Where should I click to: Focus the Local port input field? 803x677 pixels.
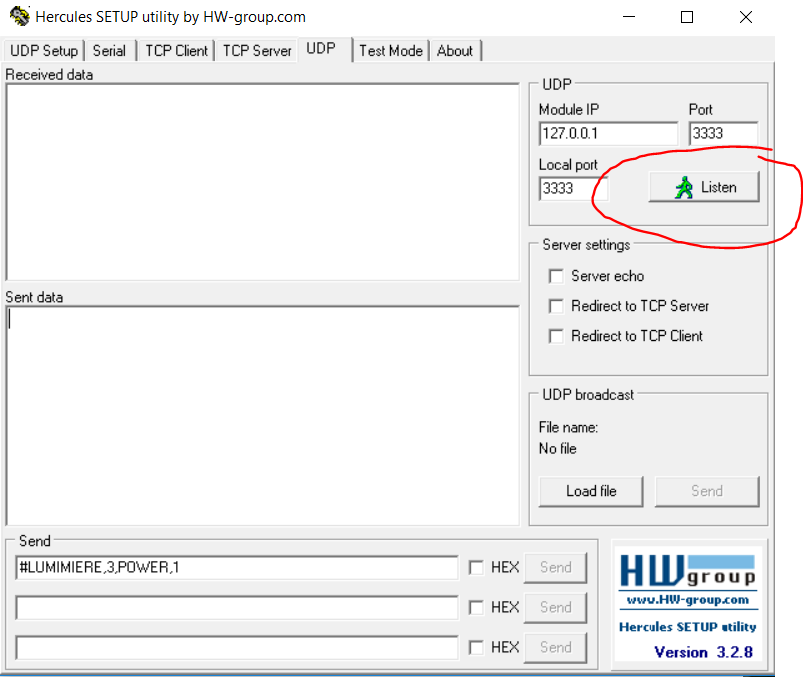coord(573,188)
